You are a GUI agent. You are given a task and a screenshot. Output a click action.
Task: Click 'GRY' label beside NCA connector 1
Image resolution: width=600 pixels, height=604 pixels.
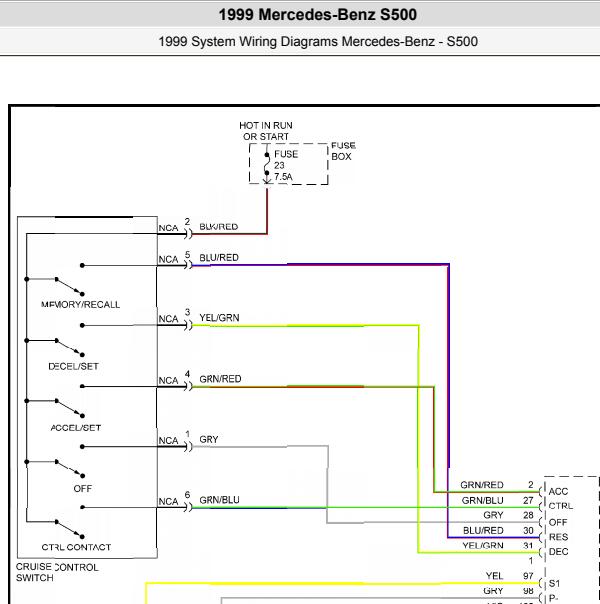(x=209, y=440)
